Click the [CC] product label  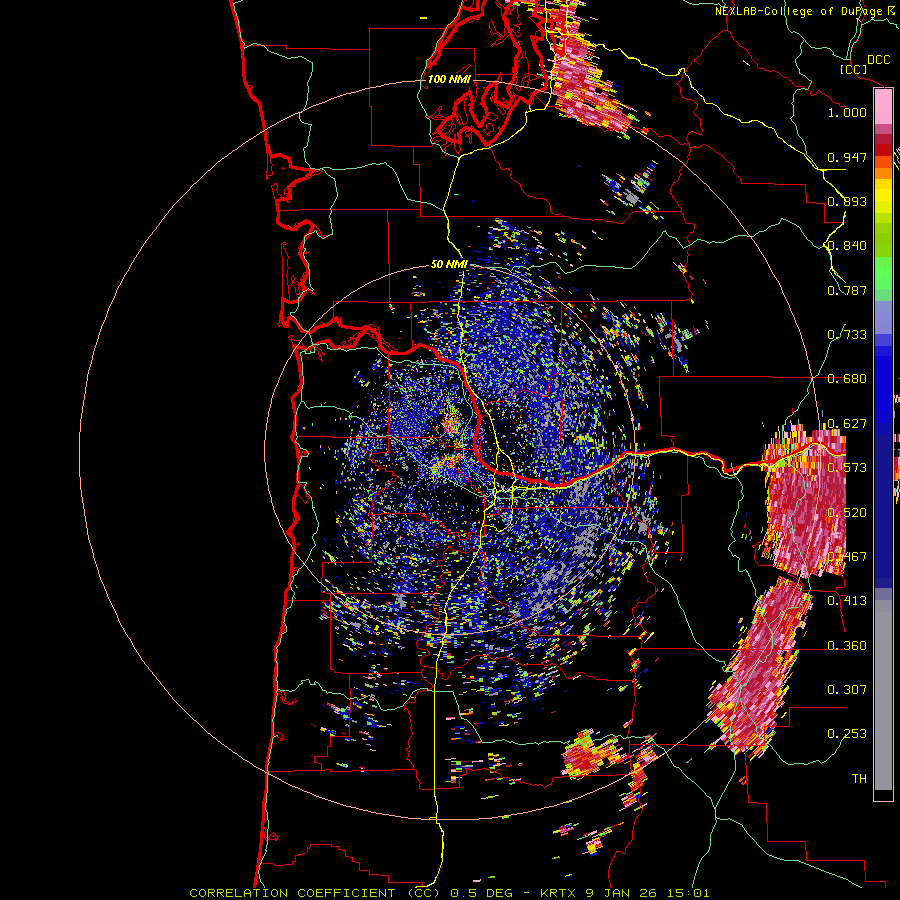pyautogui.click(x=854, y=69)
